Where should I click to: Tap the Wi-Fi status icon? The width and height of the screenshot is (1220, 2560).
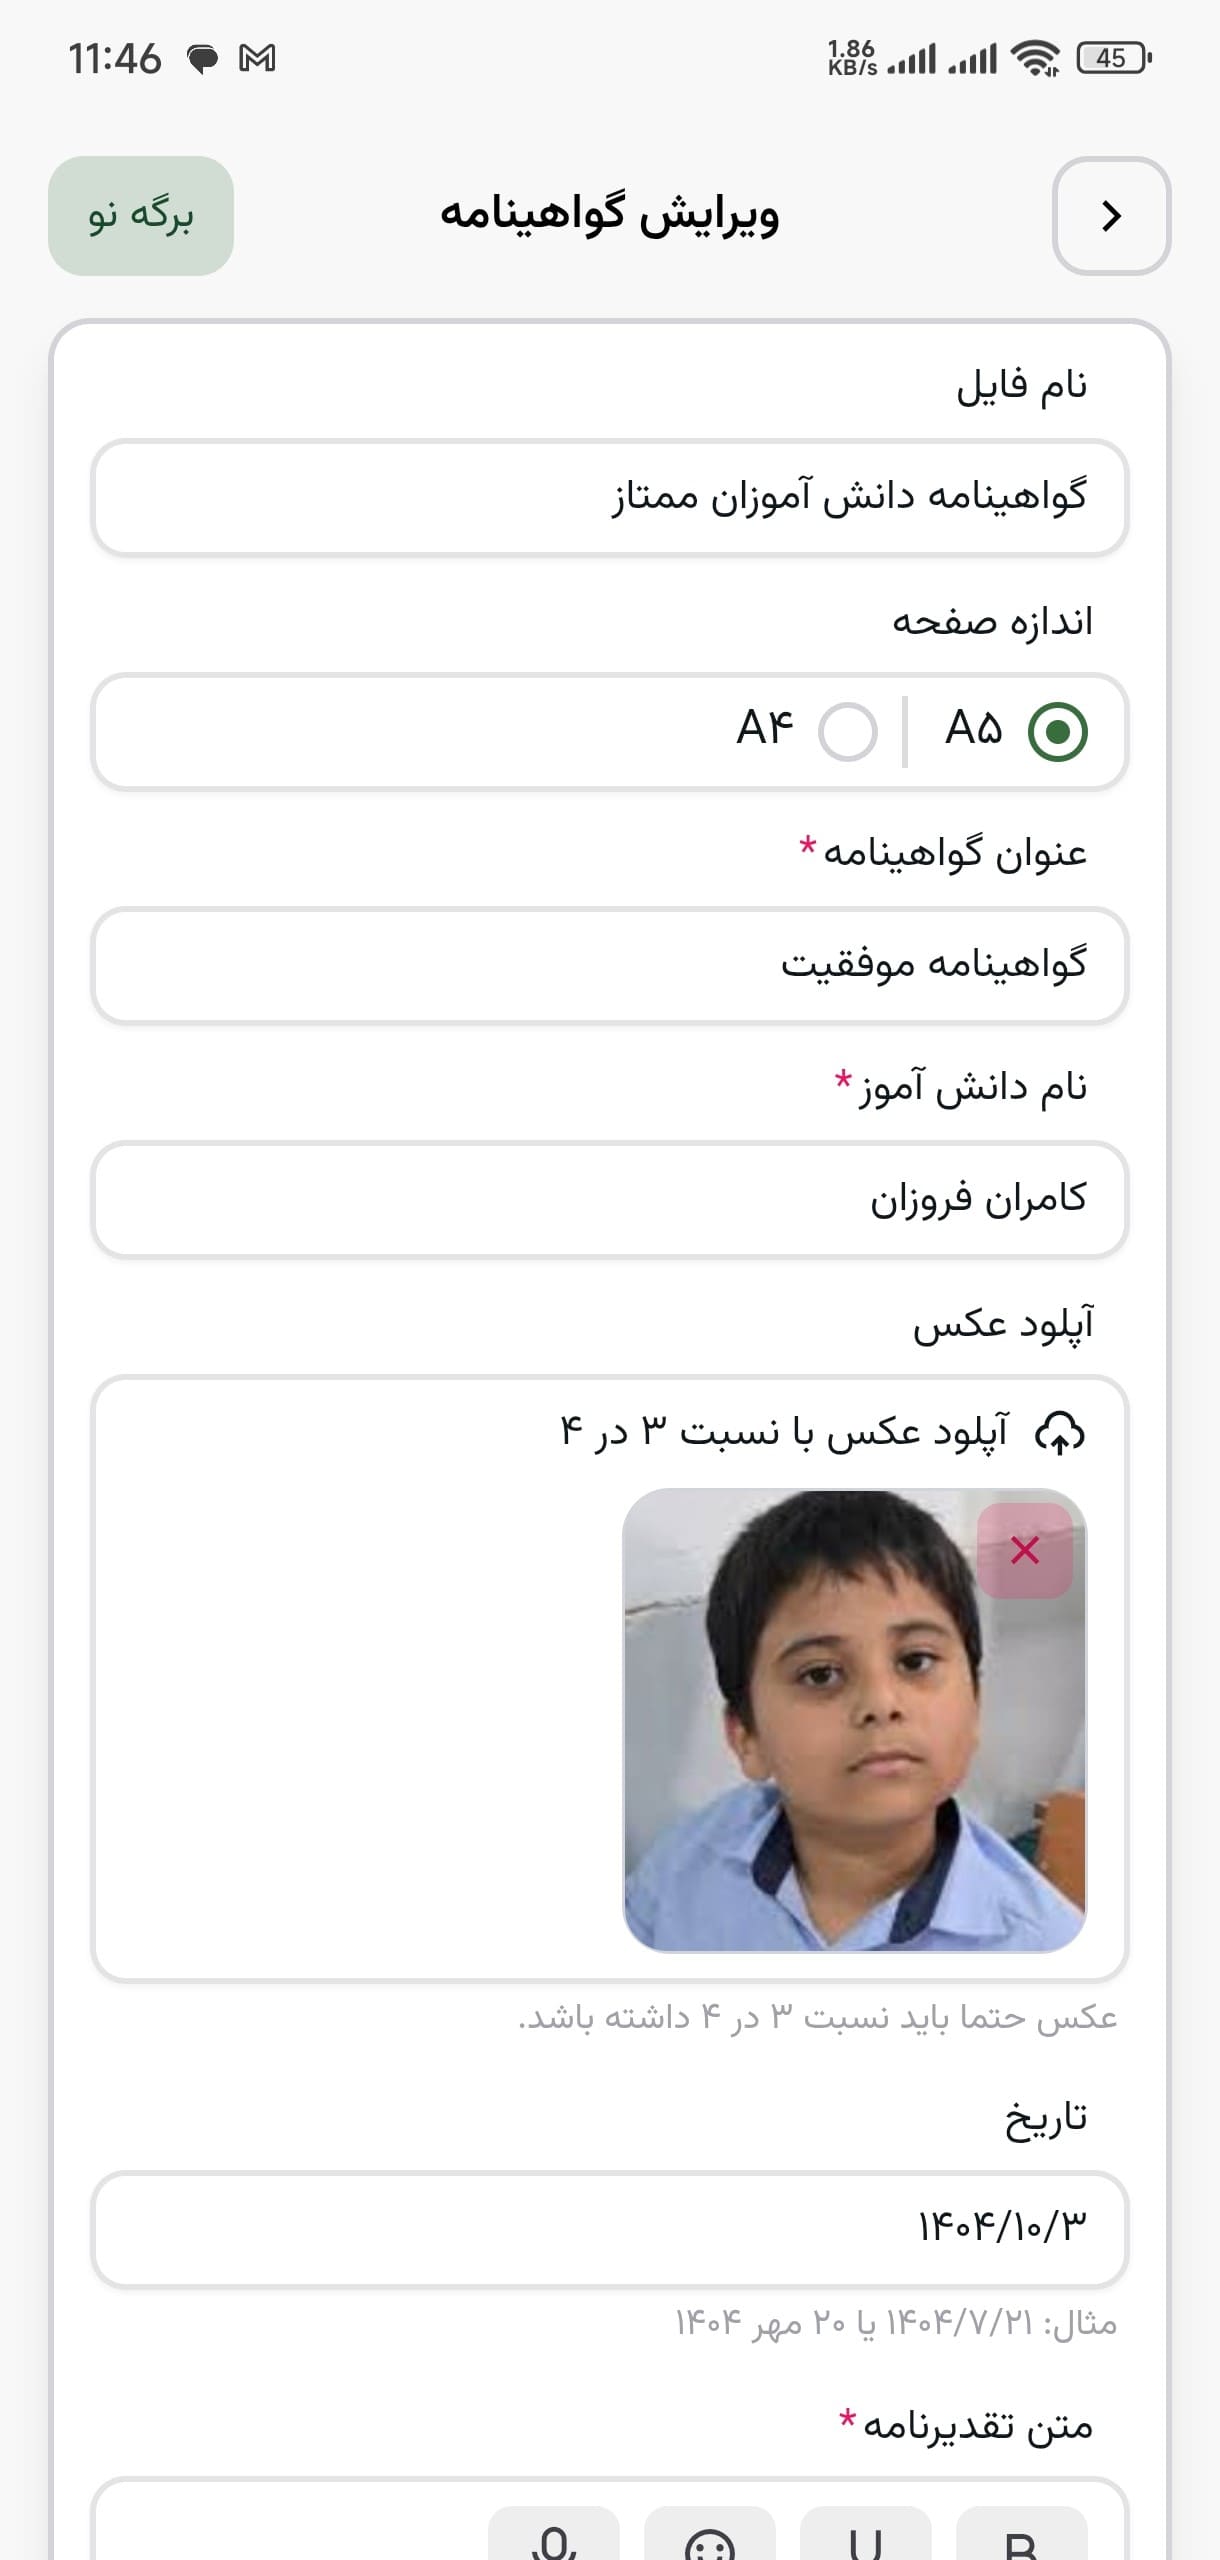1035,58
